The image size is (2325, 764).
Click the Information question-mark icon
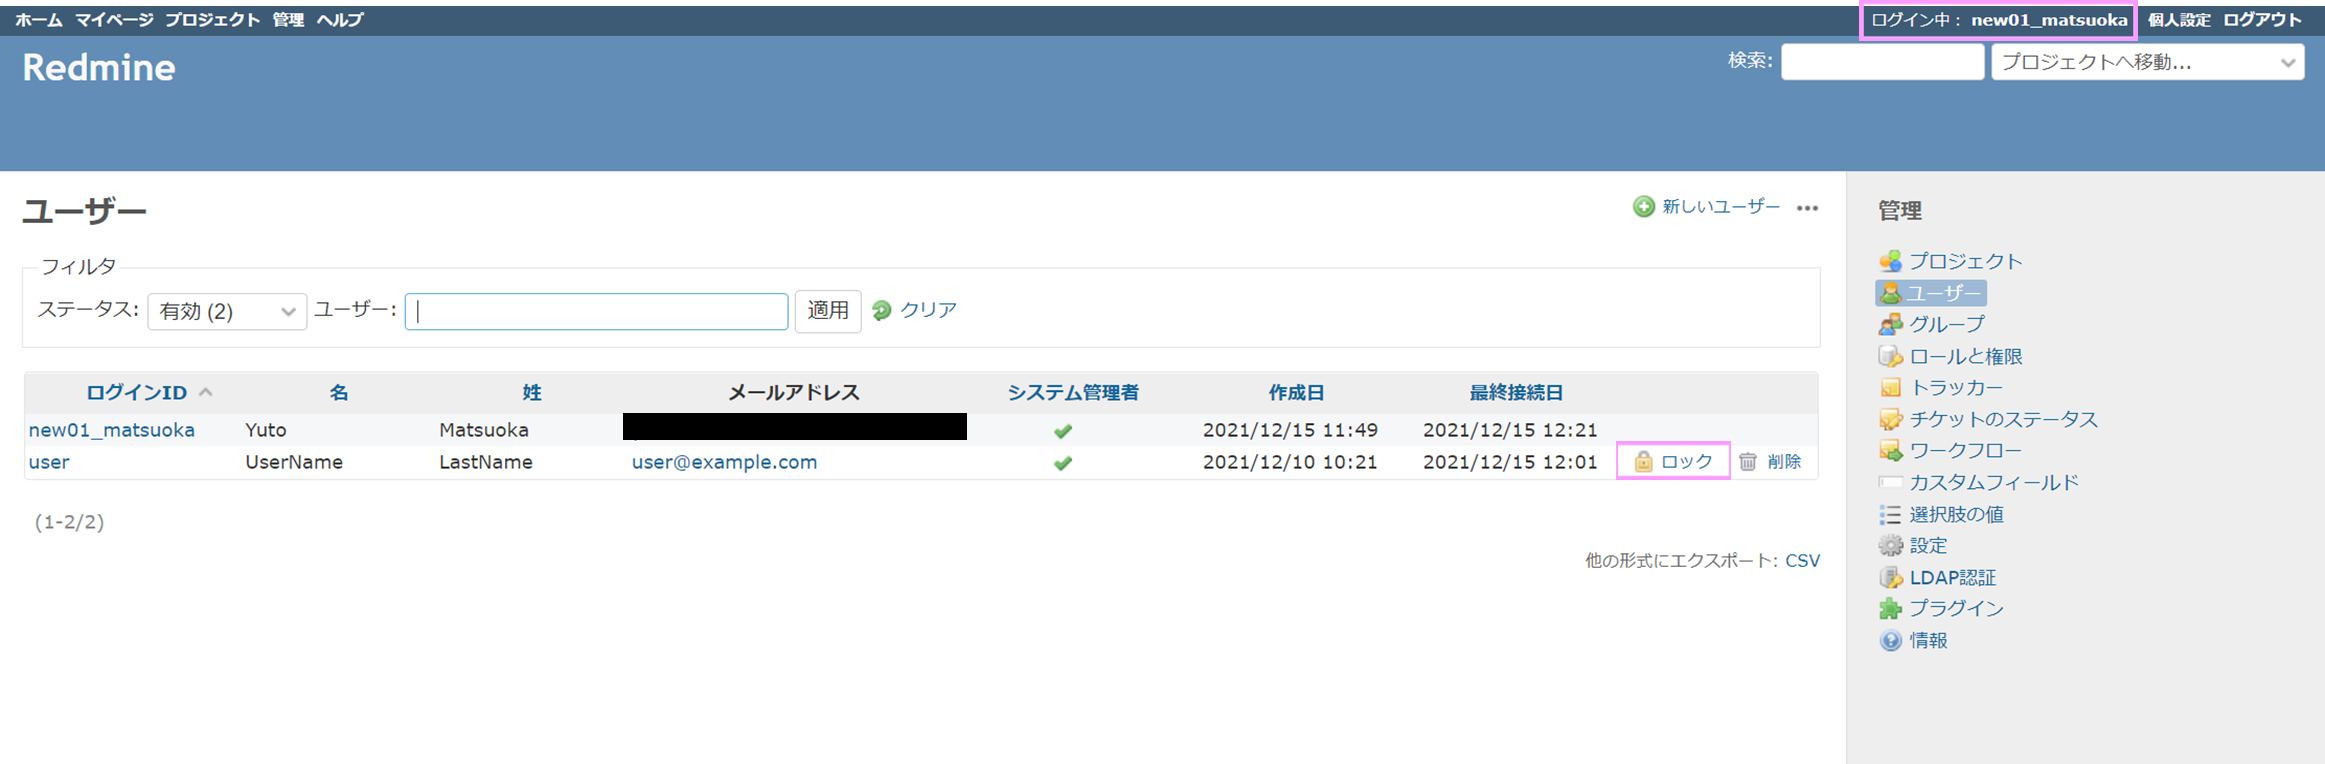pyautogui.click(x=1890, y=640)
